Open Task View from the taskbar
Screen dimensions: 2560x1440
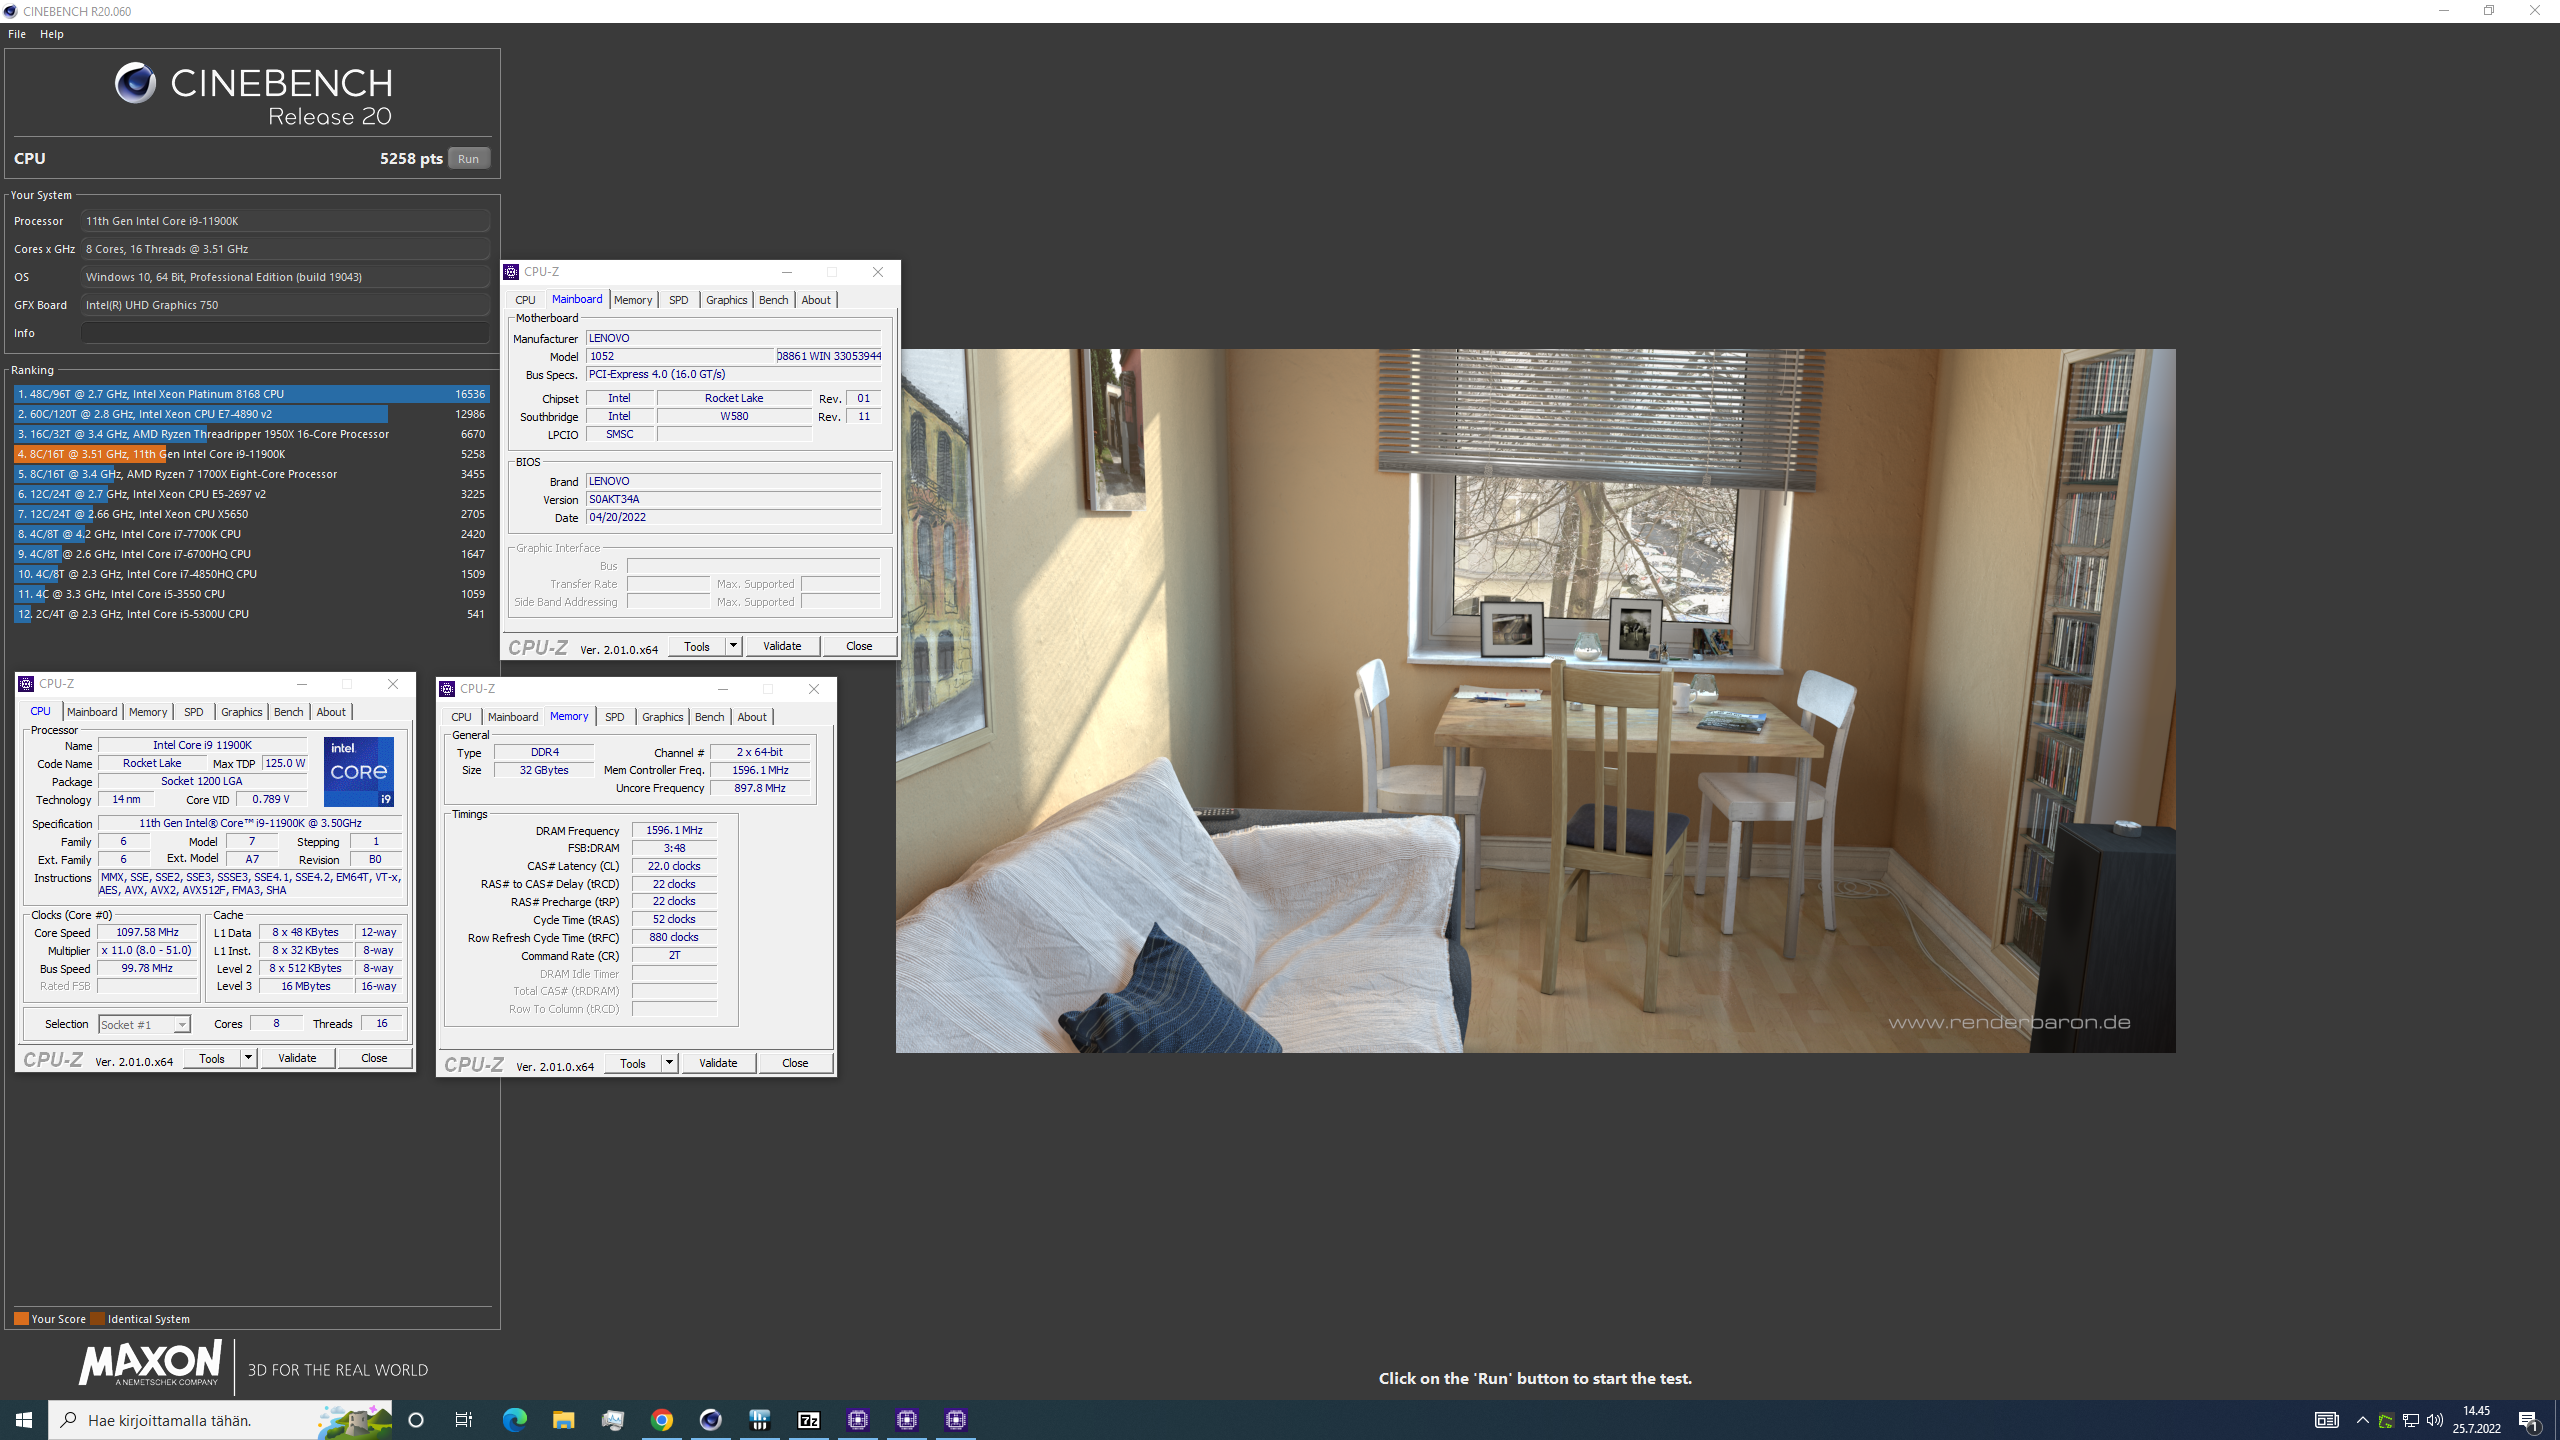464,1420
